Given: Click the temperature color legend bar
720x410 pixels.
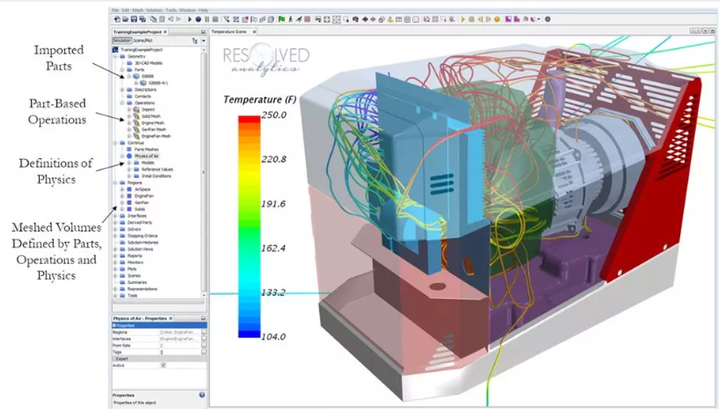Looking at the screenshot, I should click(249, 226).
